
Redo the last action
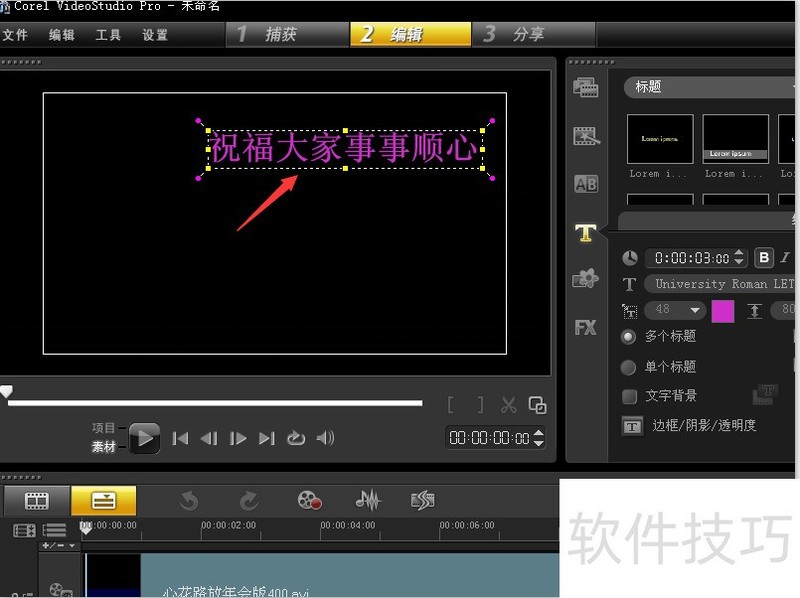point(249,501)
